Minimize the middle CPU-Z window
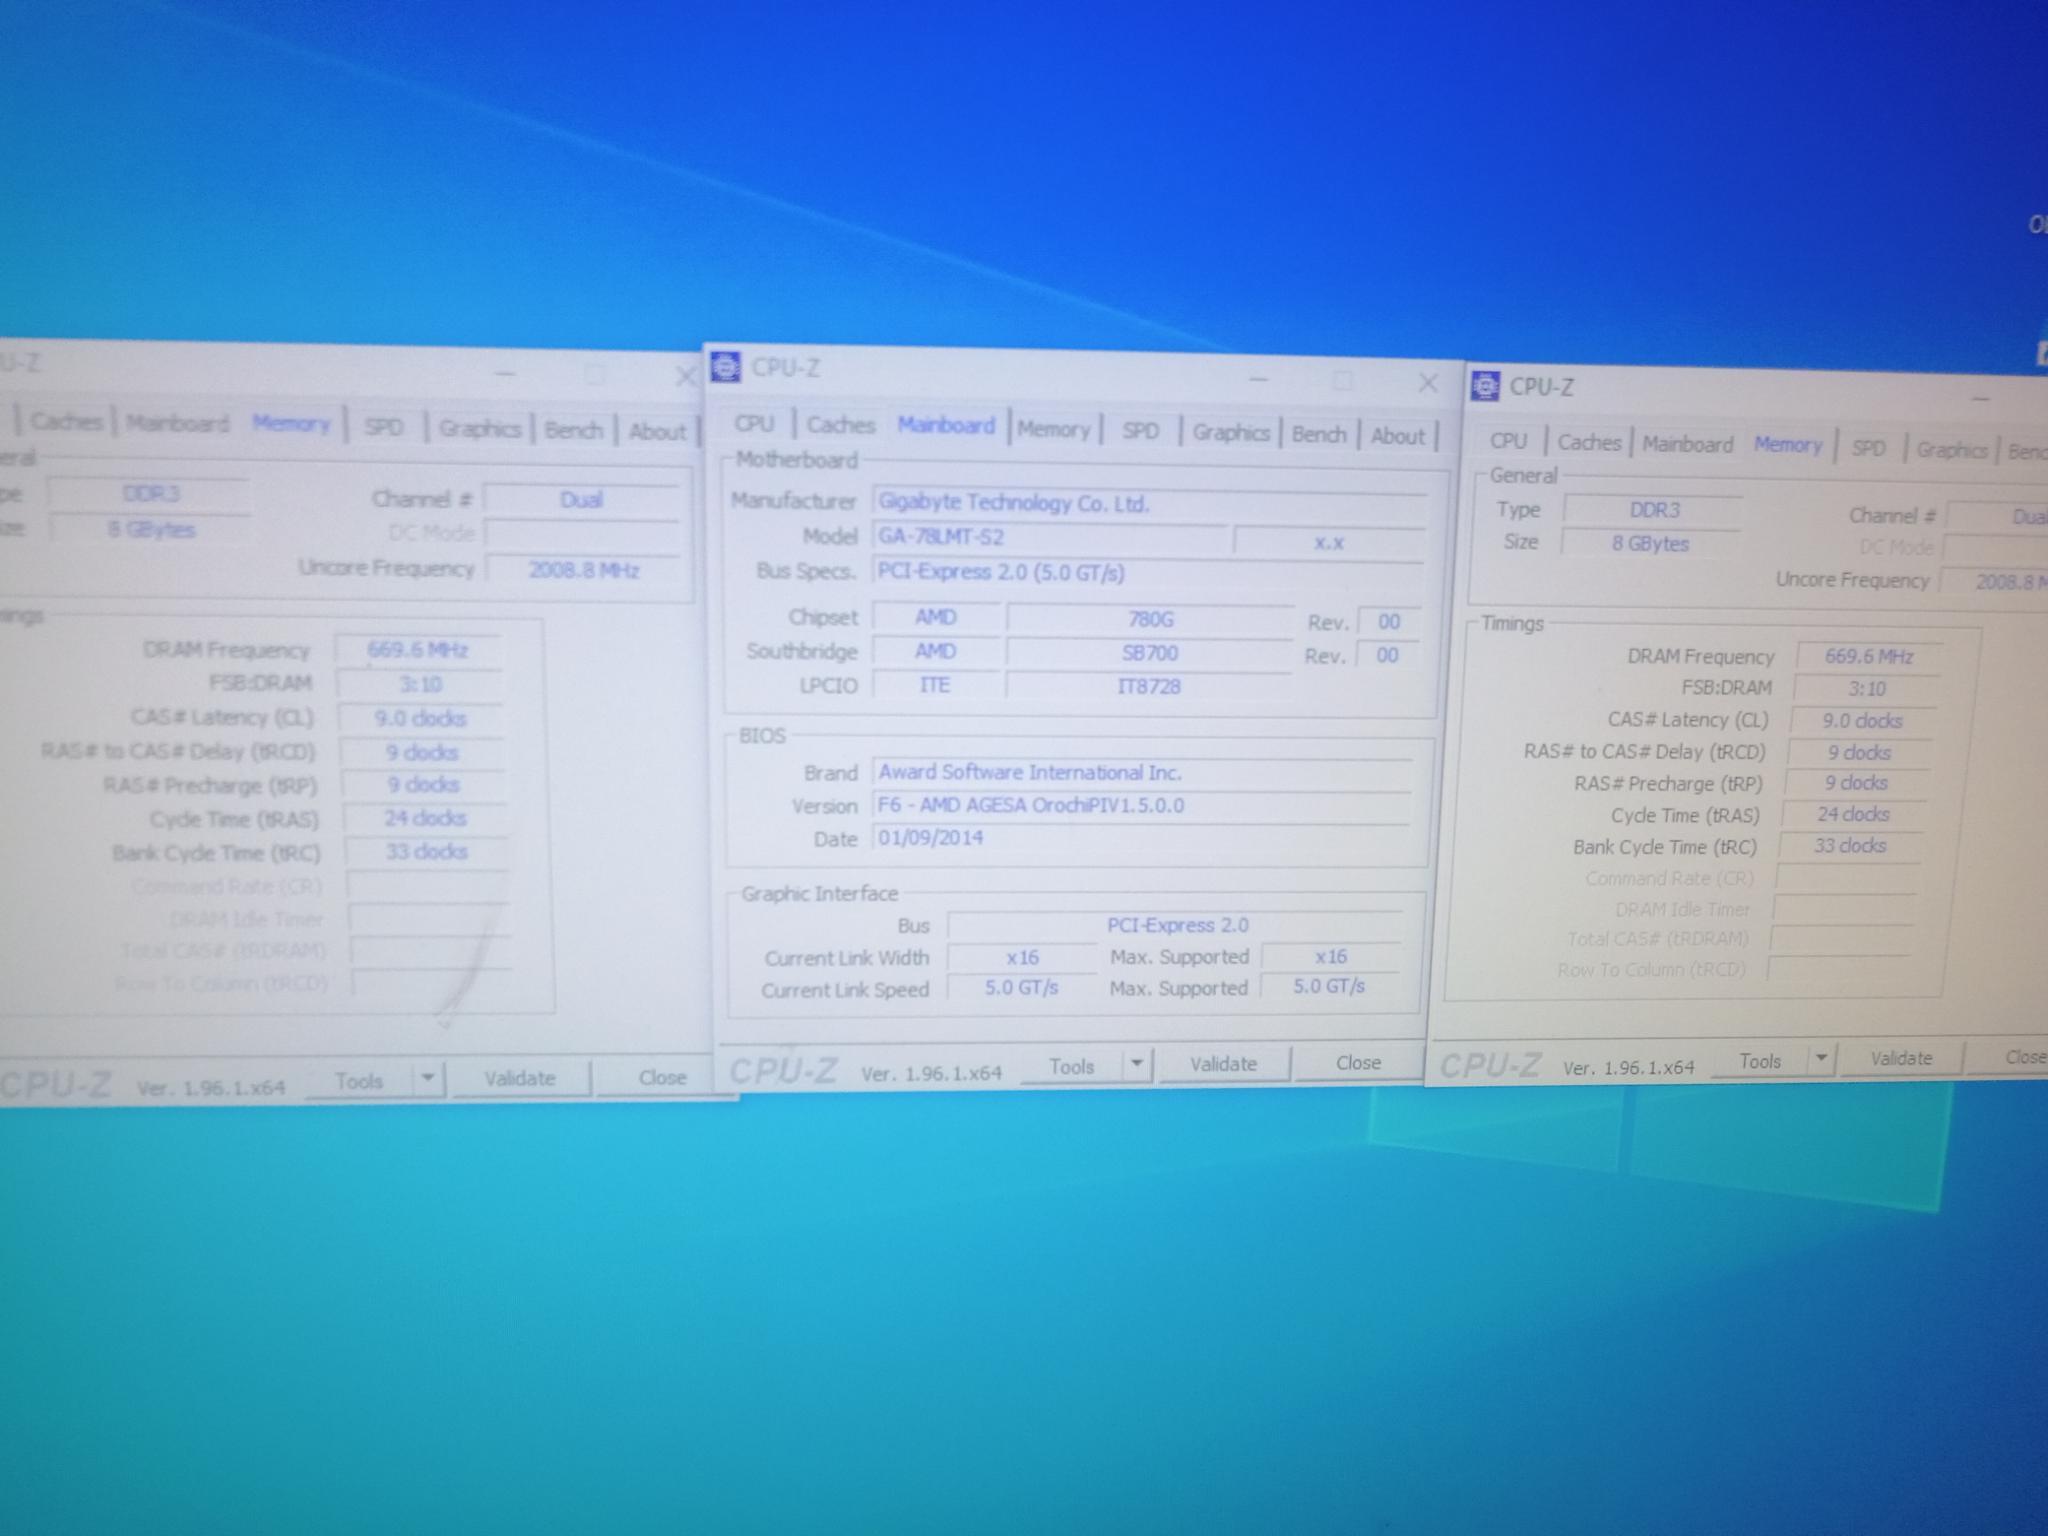This screenshot has width=2048, height=1536. (x=1259, y=380)
